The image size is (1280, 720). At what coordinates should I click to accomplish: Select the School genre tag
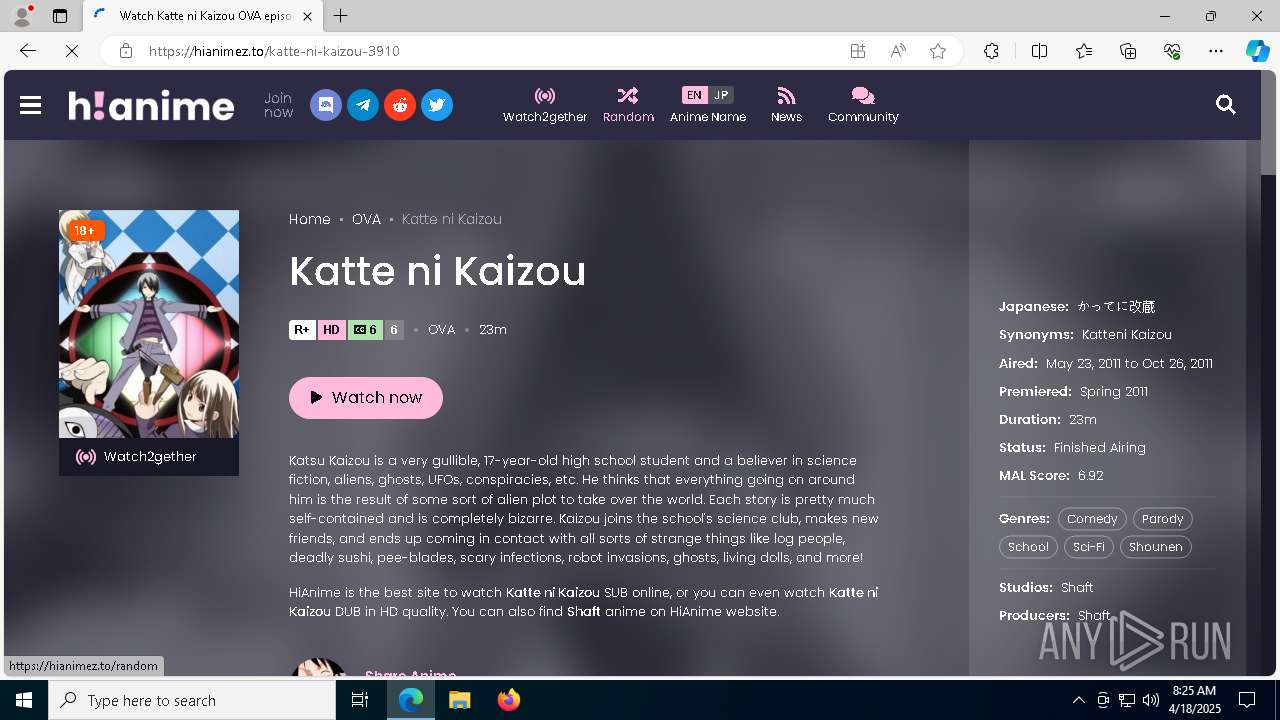click(x=1028, y=547)
